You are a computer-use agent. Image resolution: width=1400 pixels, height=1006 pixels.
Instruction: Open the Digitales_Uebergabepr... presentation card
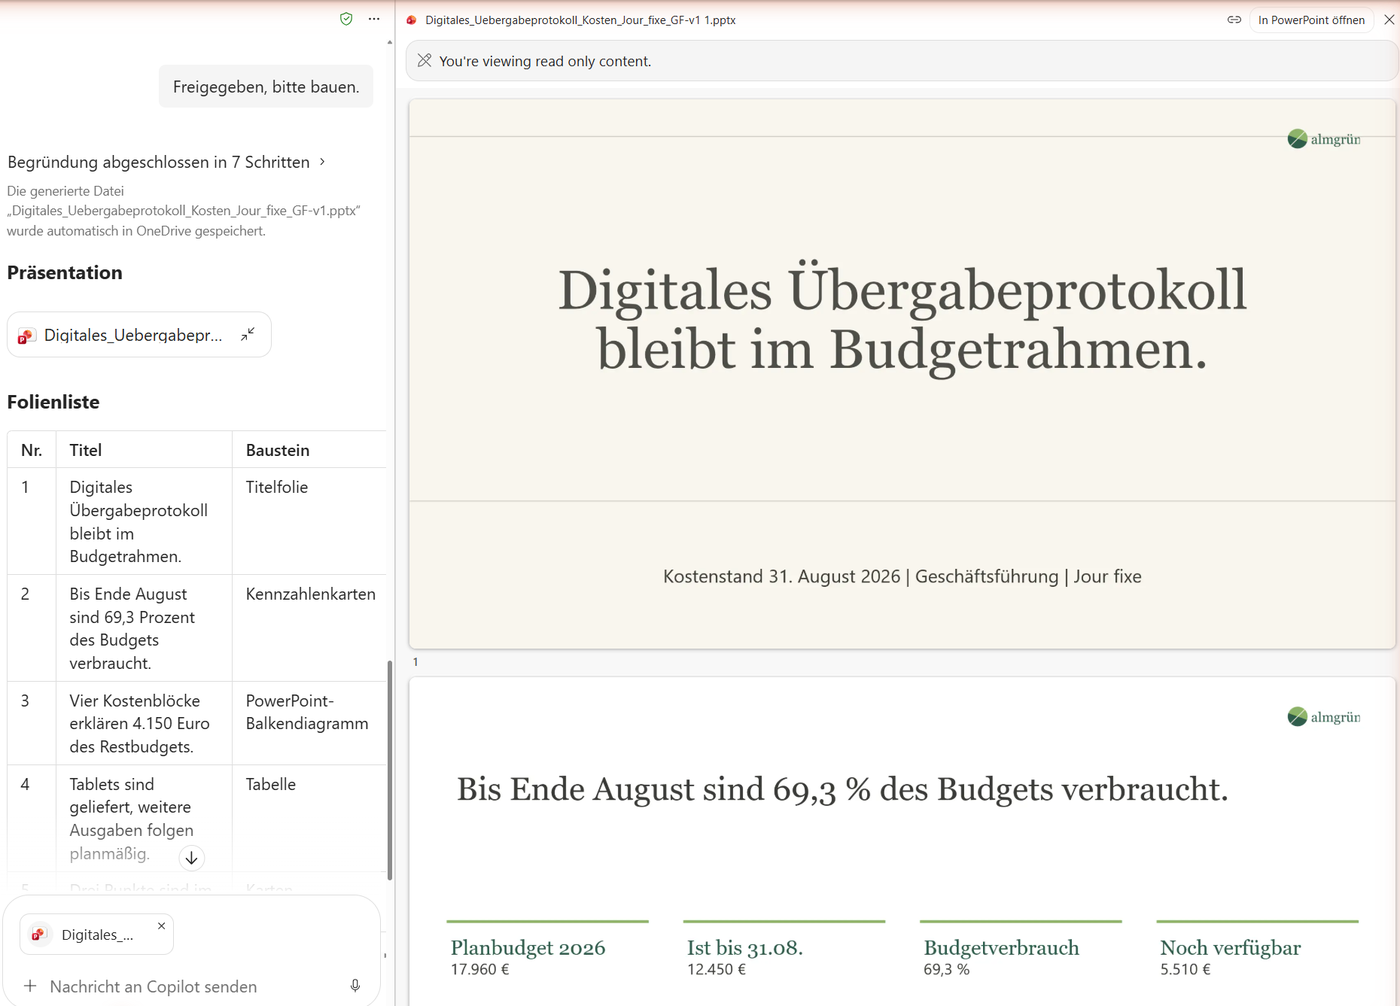139,335
